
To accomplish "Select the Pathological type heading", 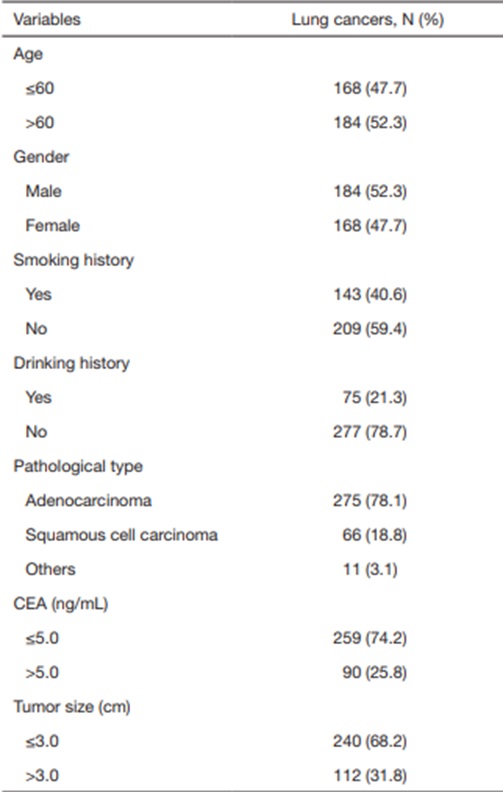I will click(78, 466).
